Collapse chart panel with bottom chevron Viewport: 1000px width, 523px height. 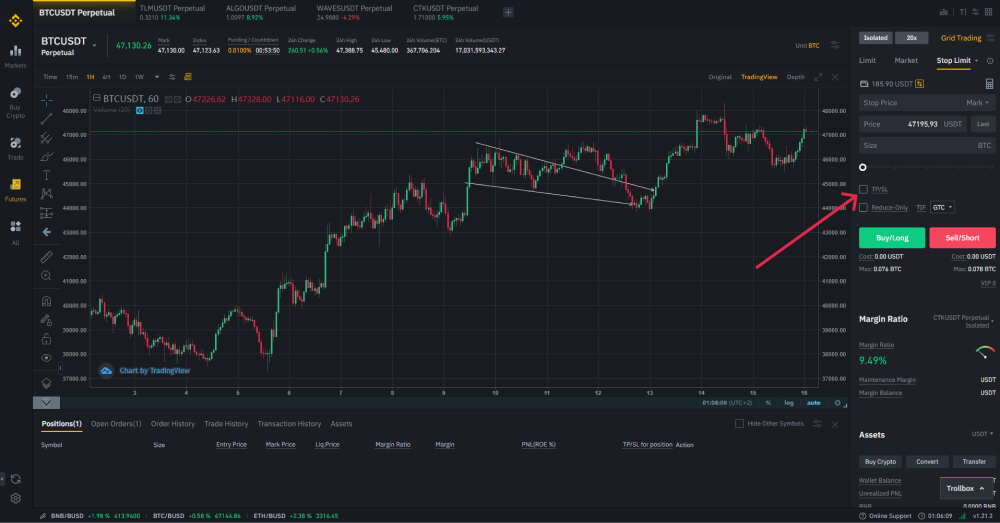[x=46, y=403]
